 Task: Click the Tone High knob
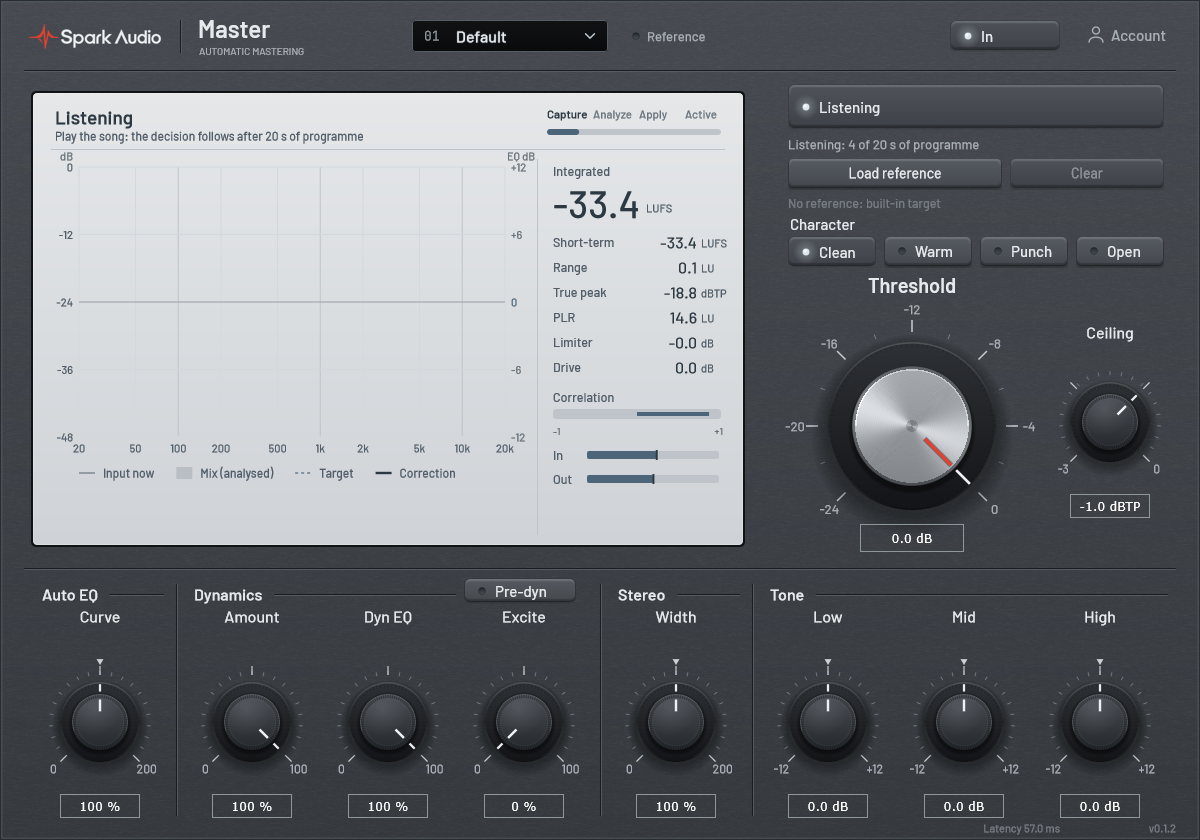point(1100,720)
